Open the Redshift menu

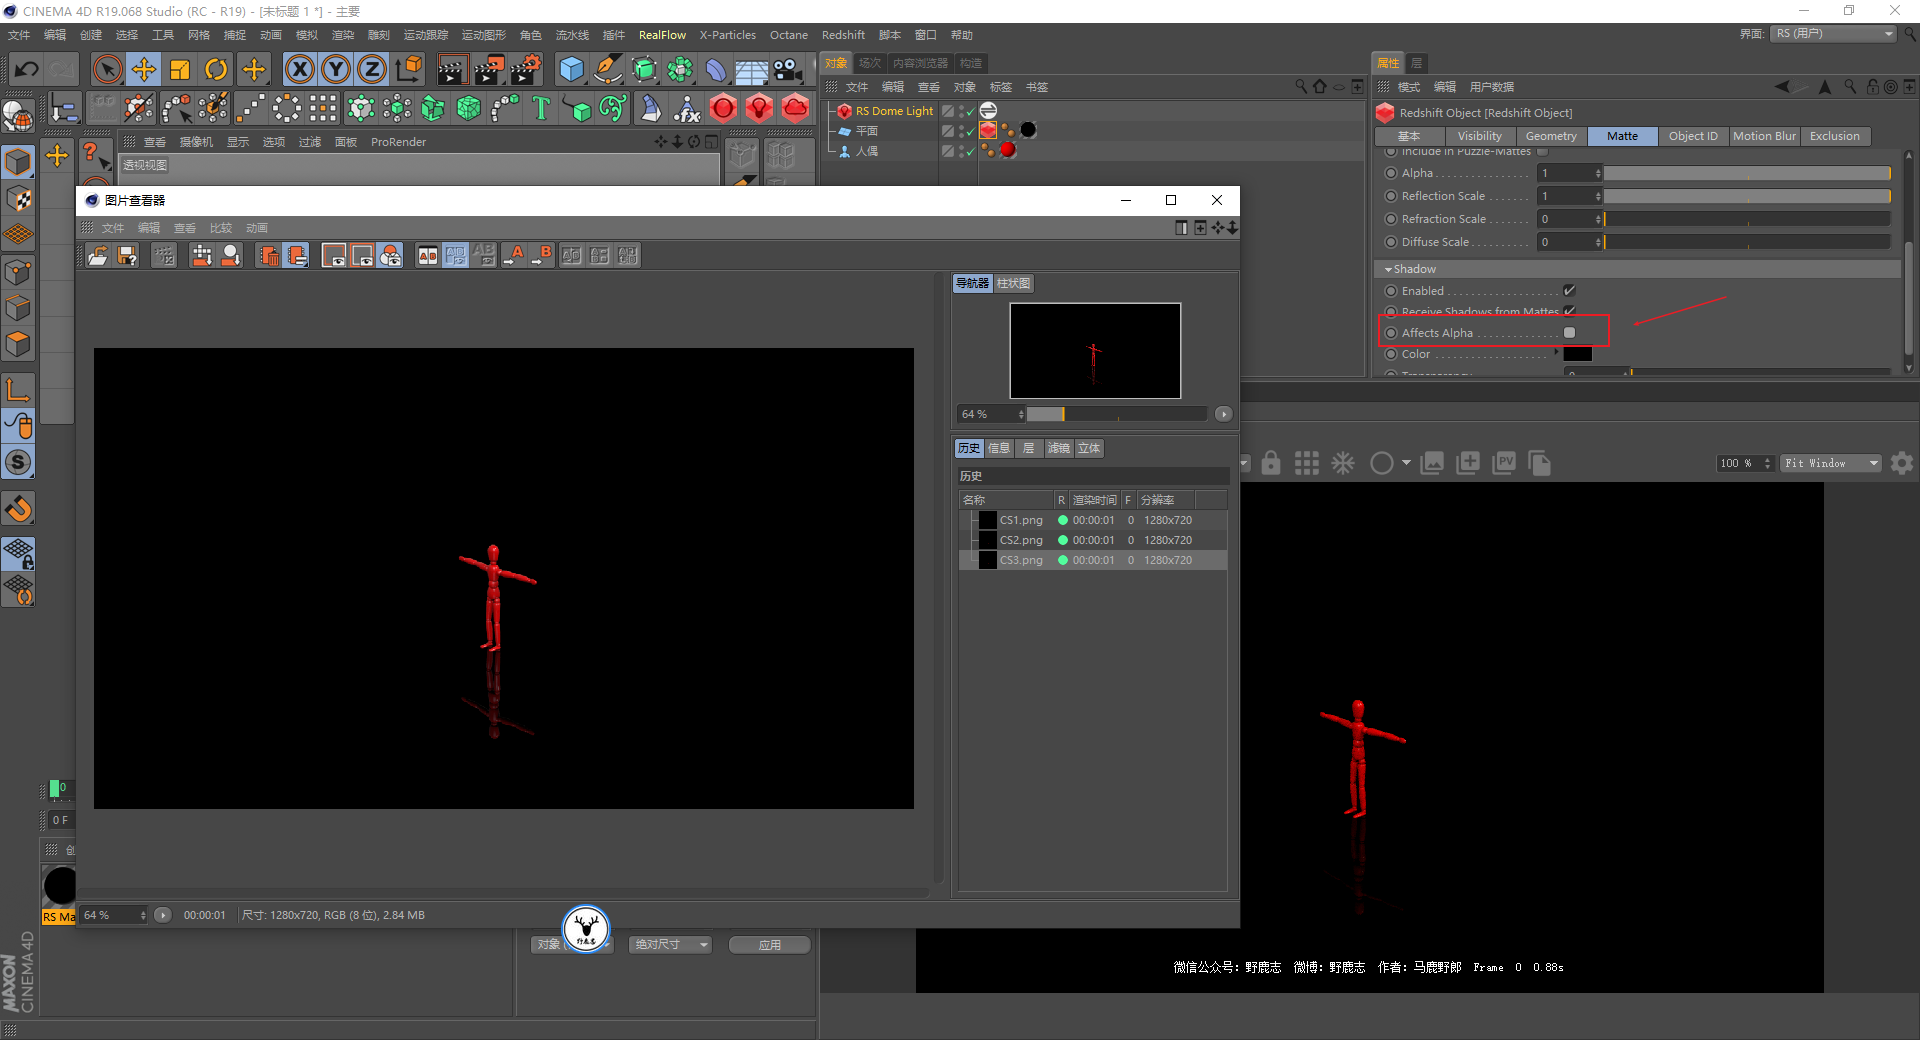(x=842, y=35)
